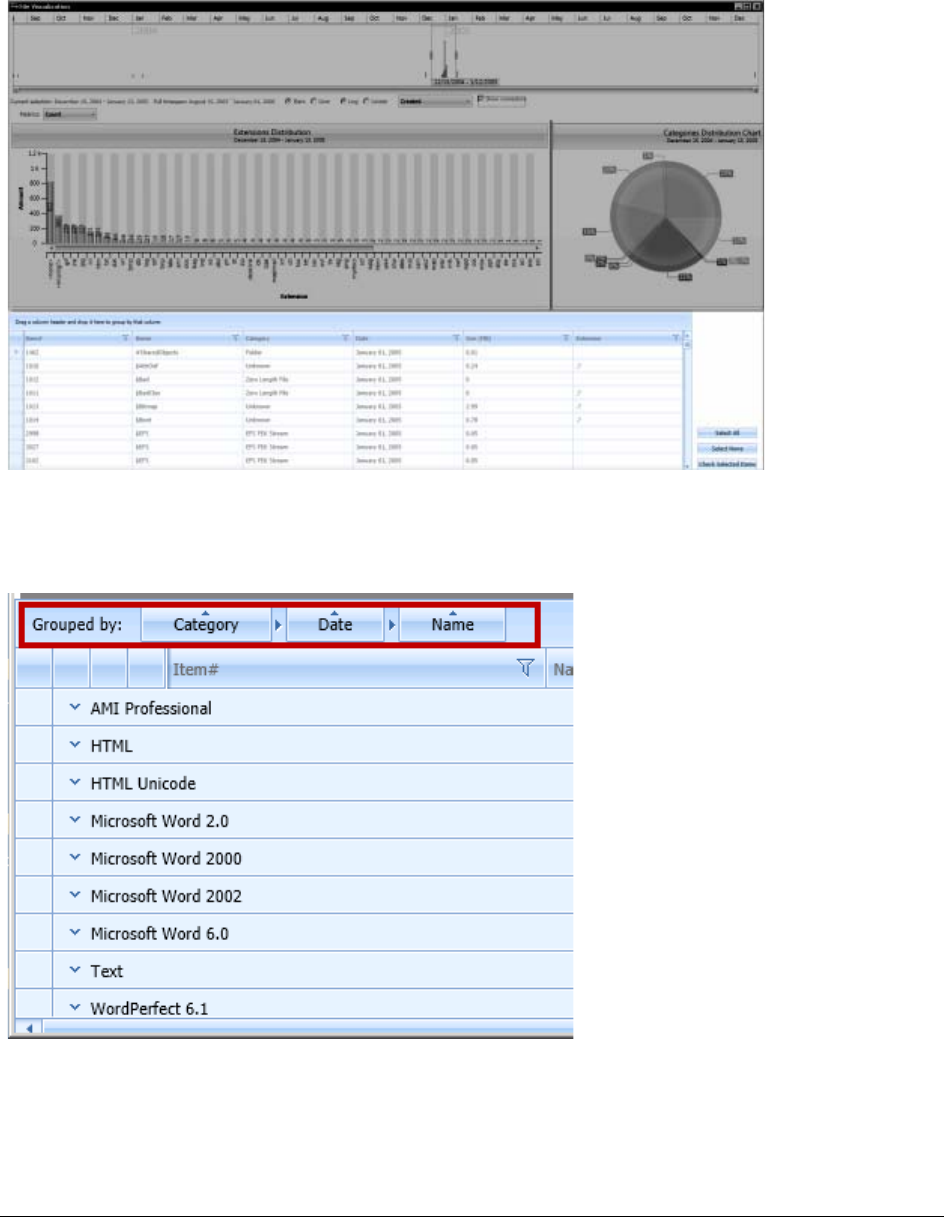Expand the WordPerfect 6.1 group

(74, 1006)
